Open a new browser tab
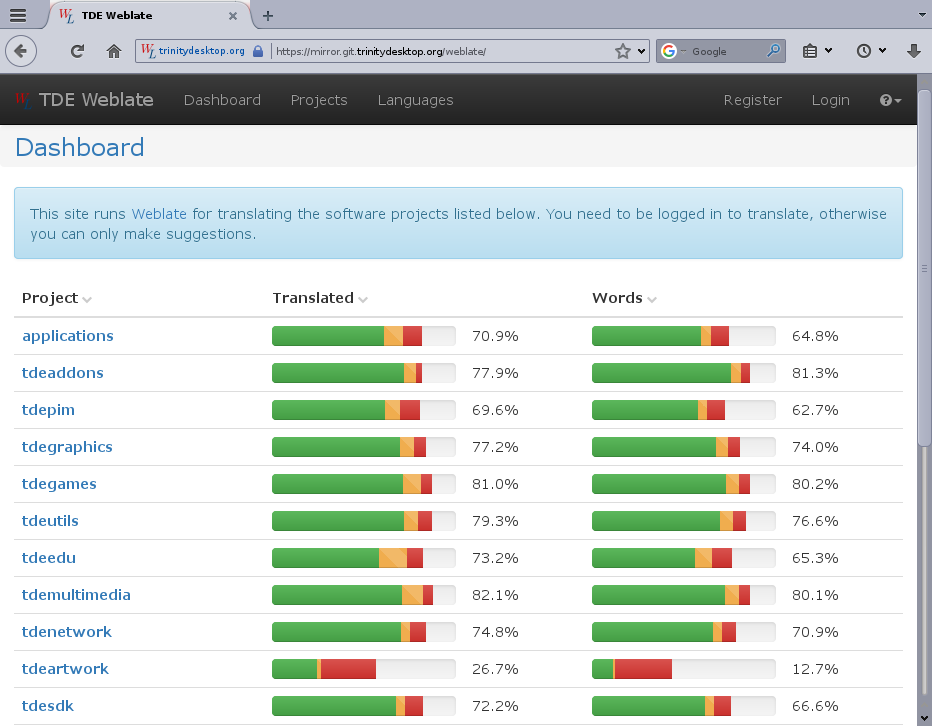932x726 pixels. tap(268, 15)
